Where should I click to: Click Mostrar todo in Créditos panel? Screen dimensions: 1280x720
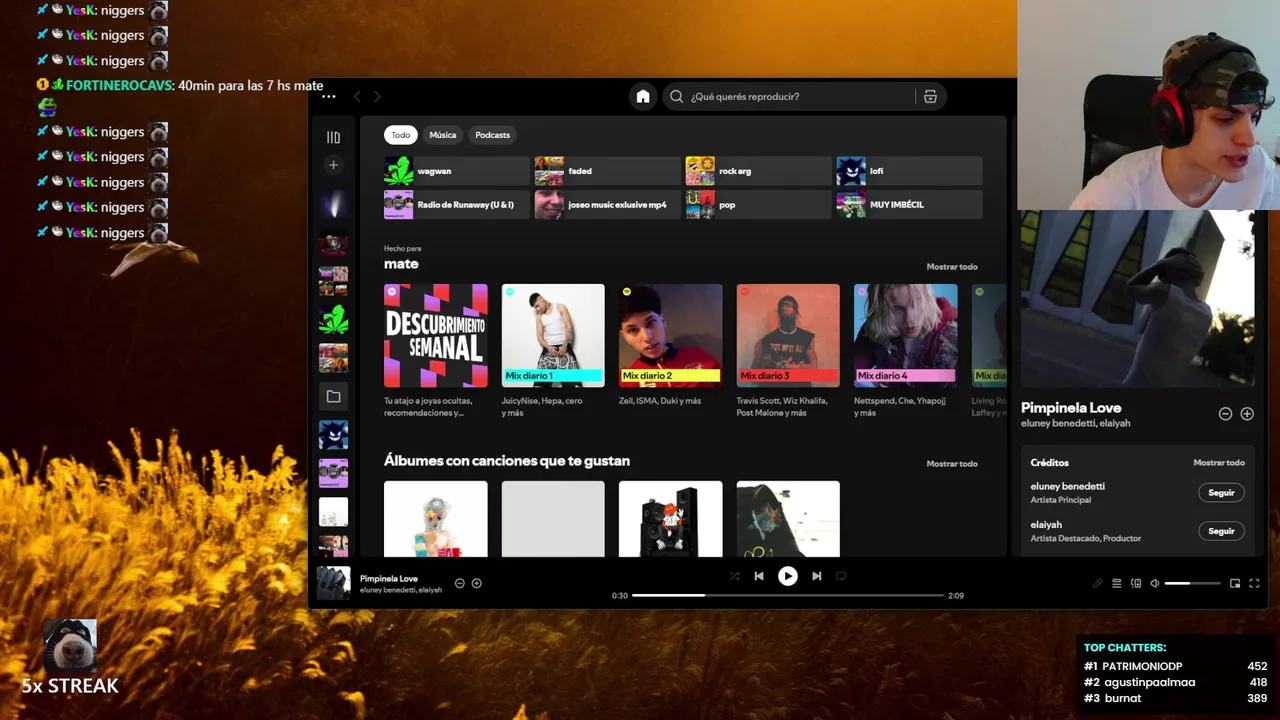(x=1219, y=463)
